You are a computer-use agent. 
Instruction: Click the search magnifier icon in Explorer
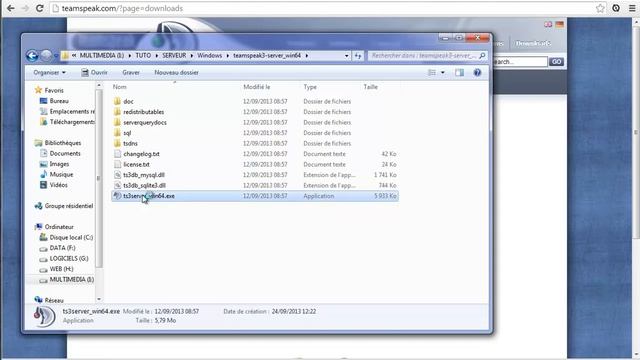[x=482, y=56]
